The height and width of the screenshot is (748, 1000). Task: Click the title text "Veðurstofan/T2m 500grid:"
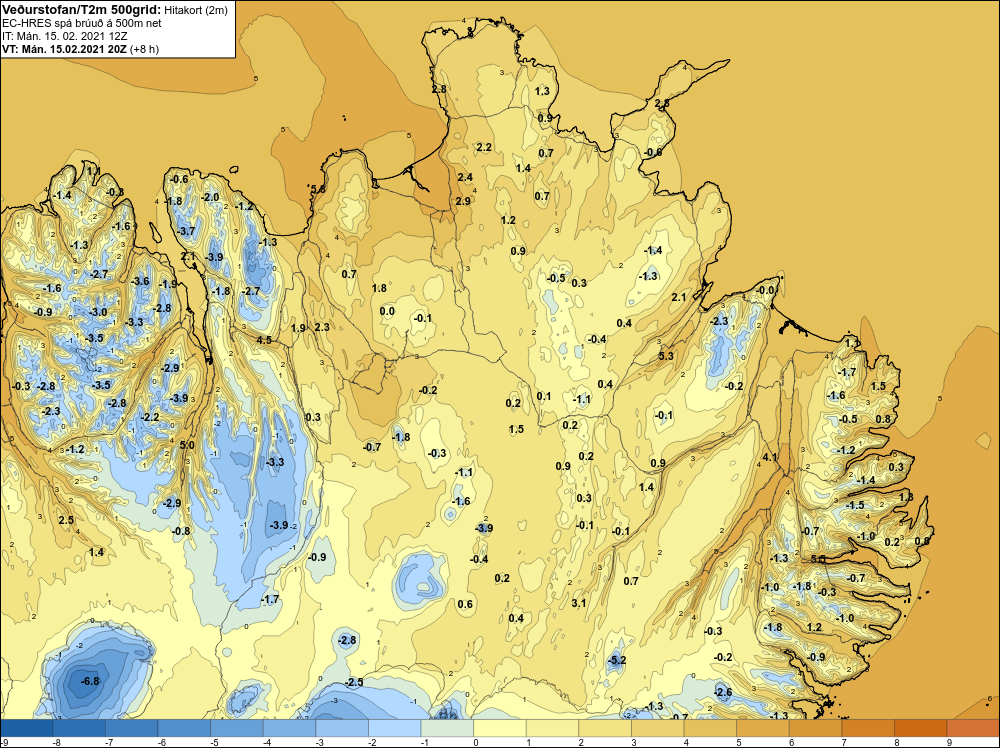82,9
